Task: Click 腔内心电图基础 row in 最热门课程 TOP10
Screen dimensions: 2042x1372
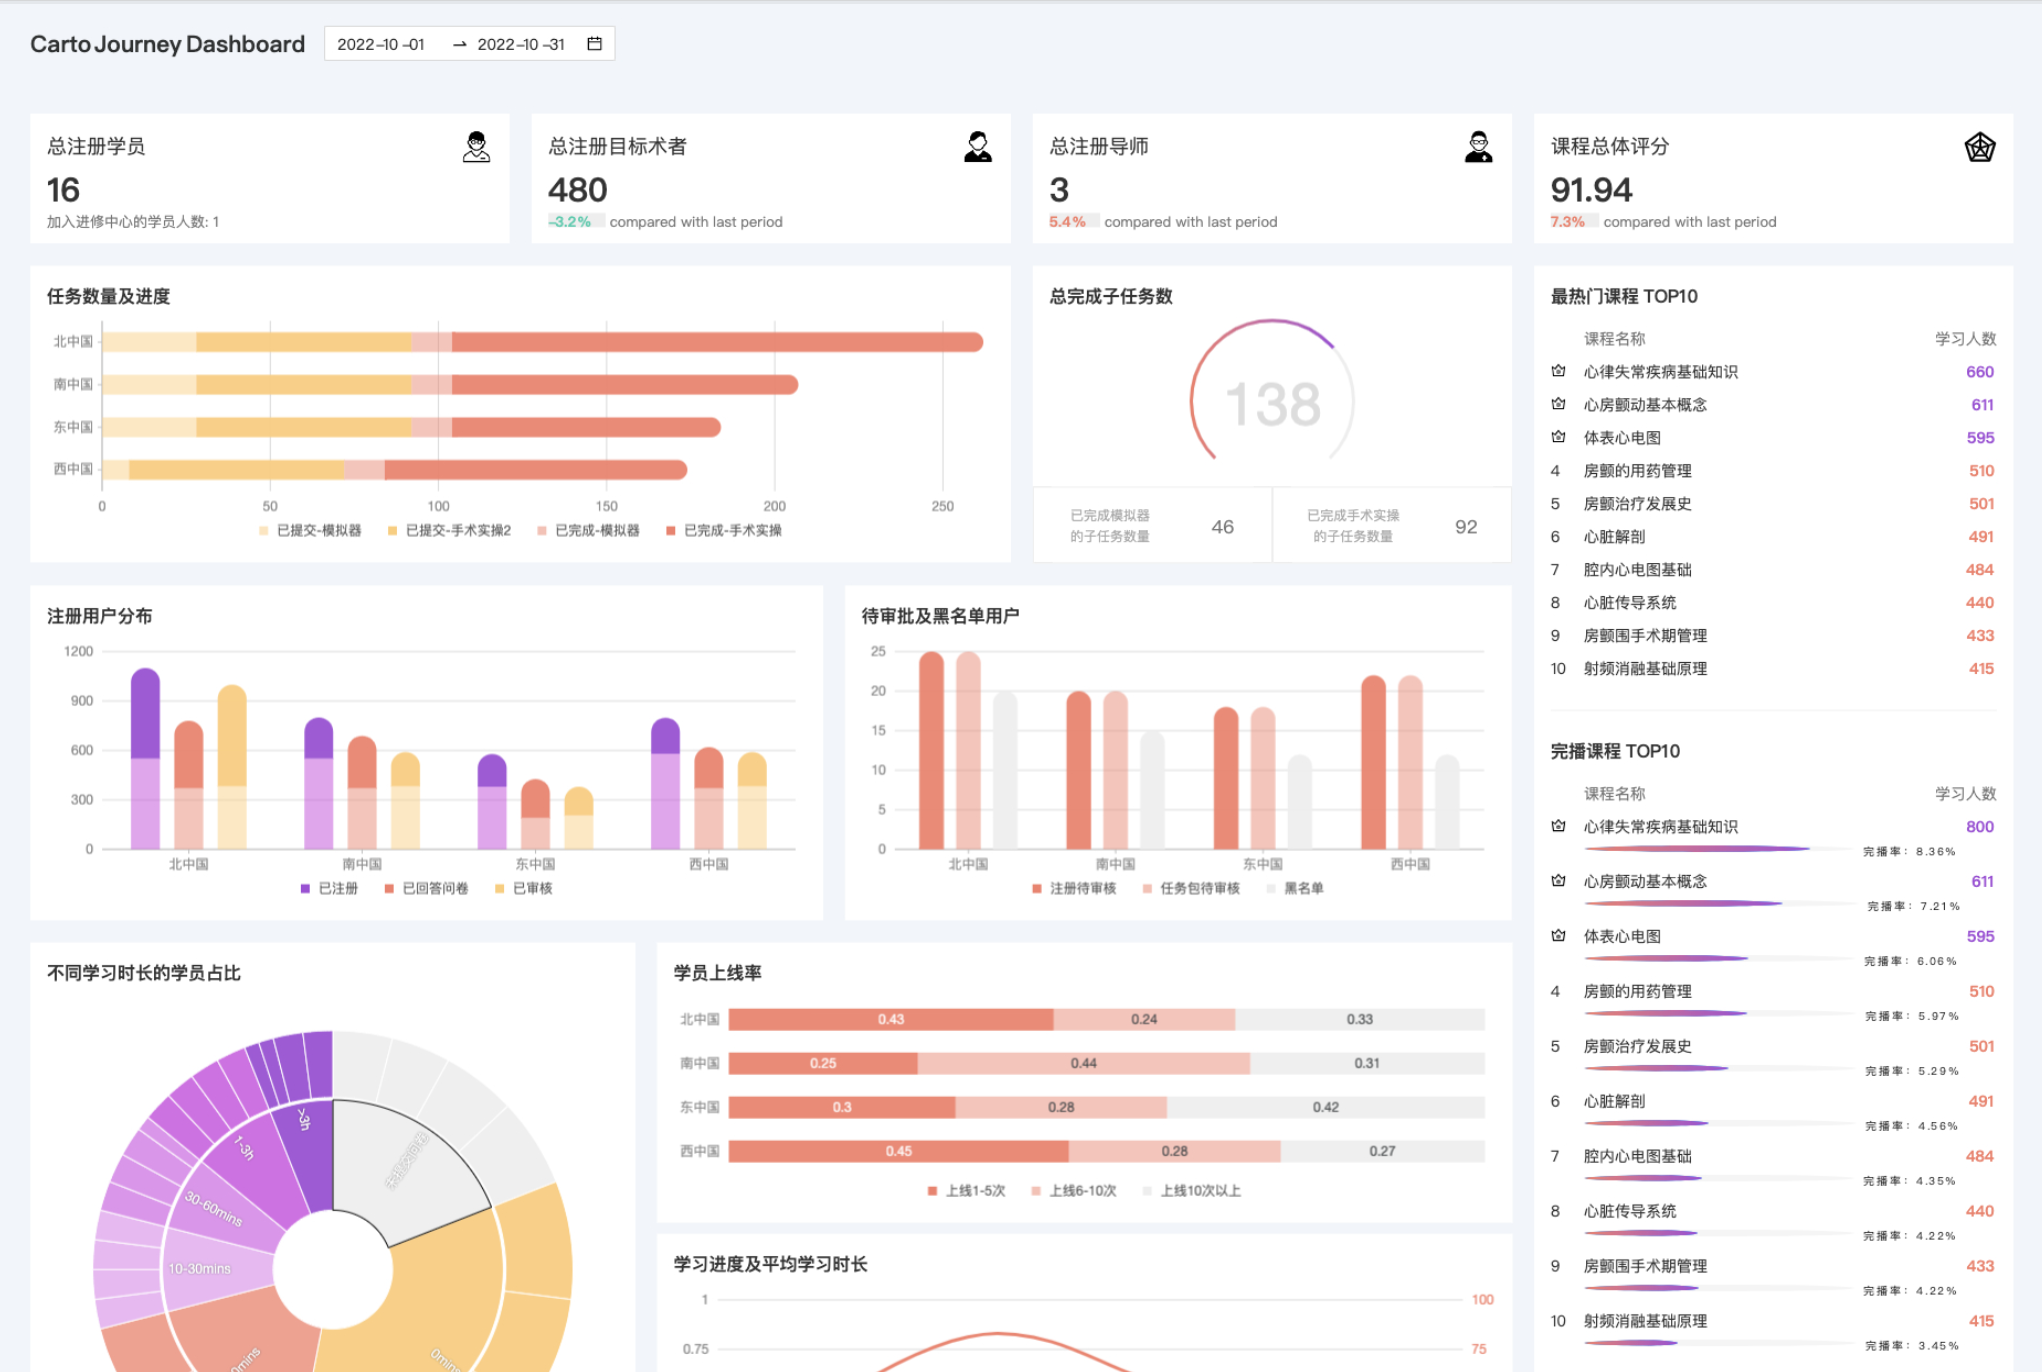Action: [1772, 569]
